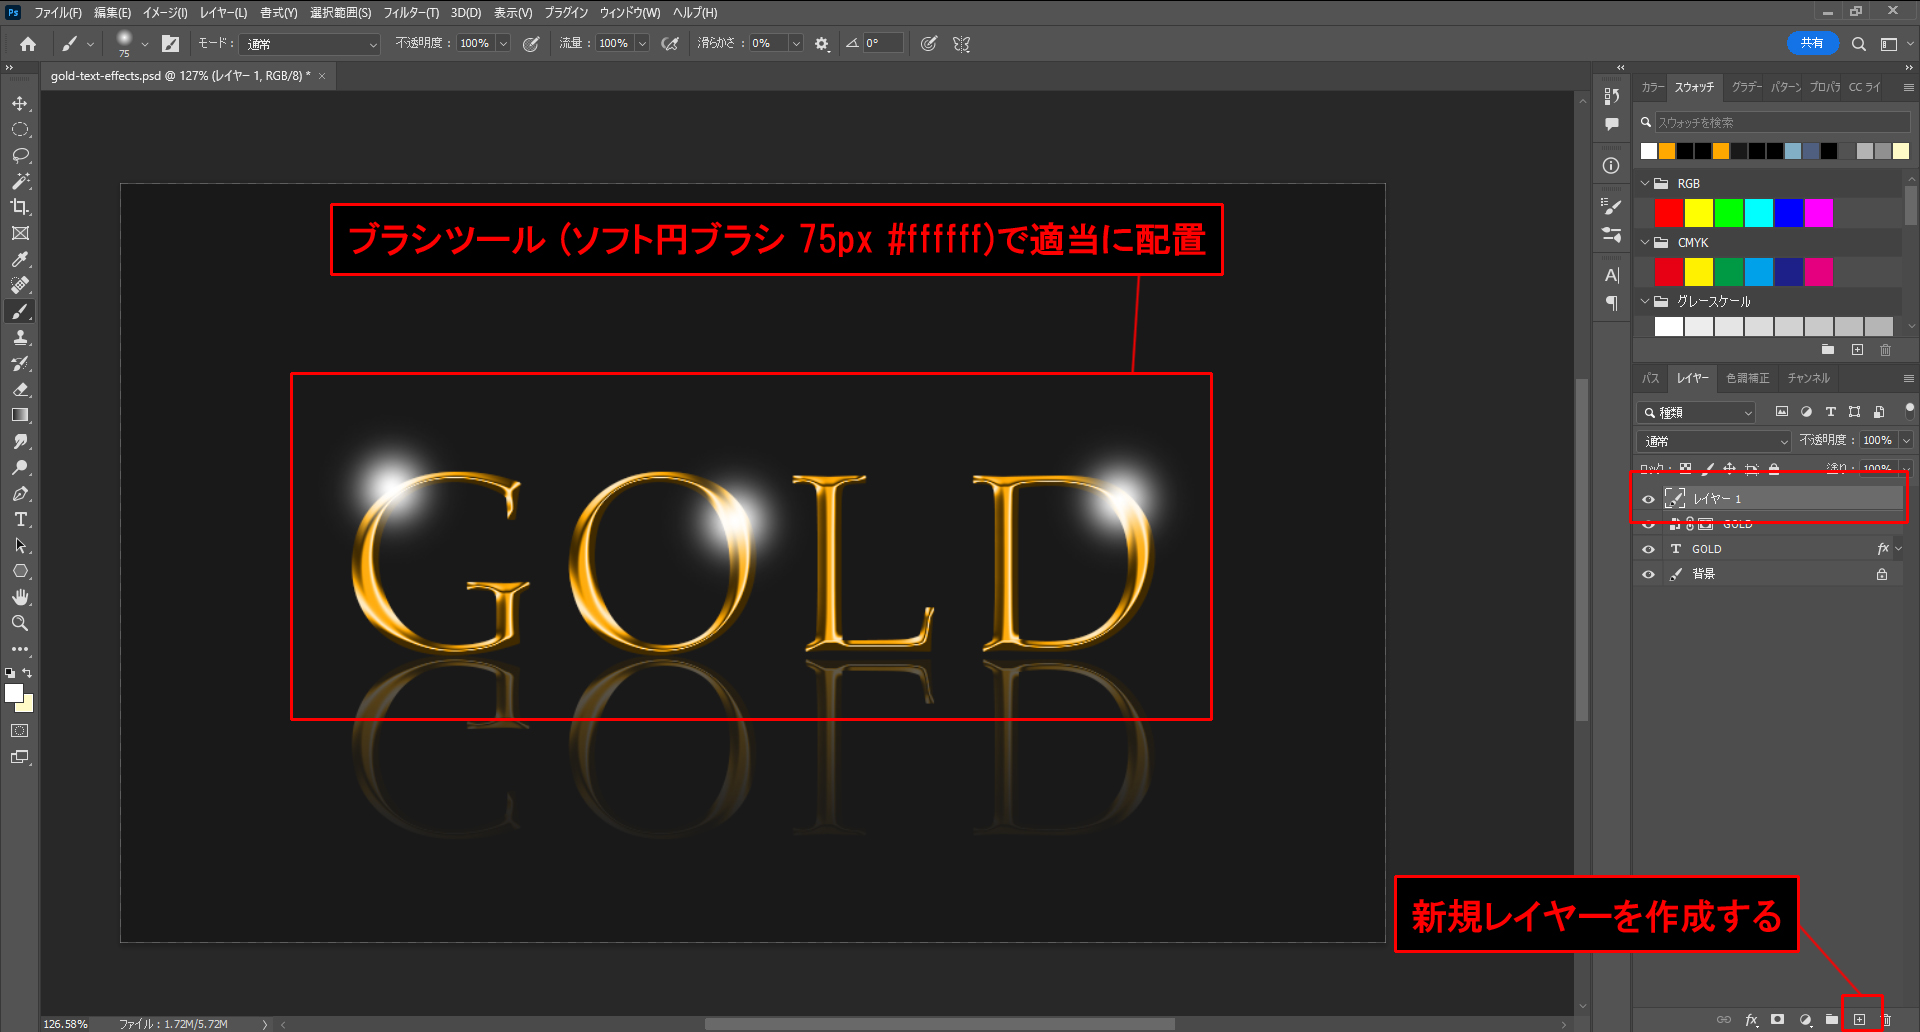Switch to the チャンネル tab
Screen dimensions: 1920x1032
click(x=1808, y=378)
